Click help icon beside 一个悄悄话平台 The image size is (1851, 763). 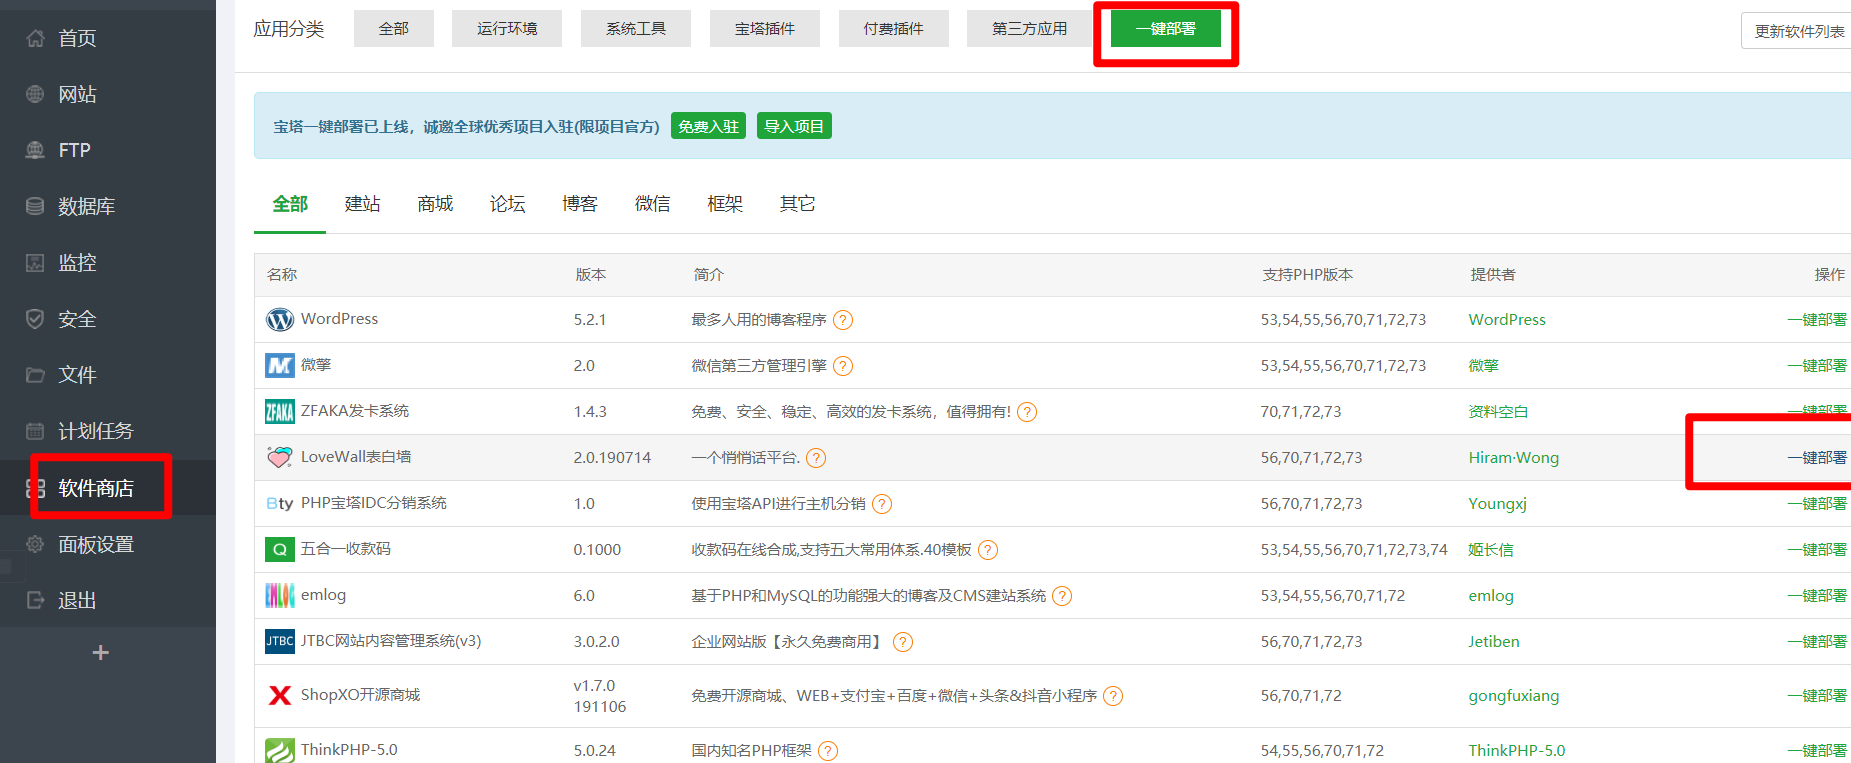(x=816, y=458)
